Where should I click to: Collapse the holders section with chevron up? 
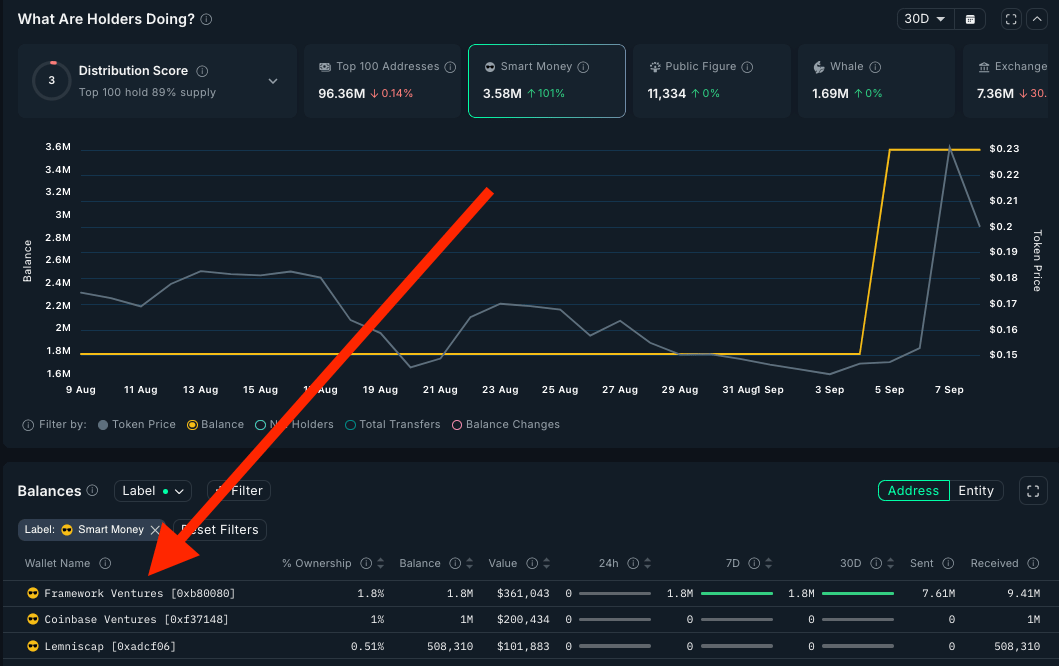click(1035, 19)
